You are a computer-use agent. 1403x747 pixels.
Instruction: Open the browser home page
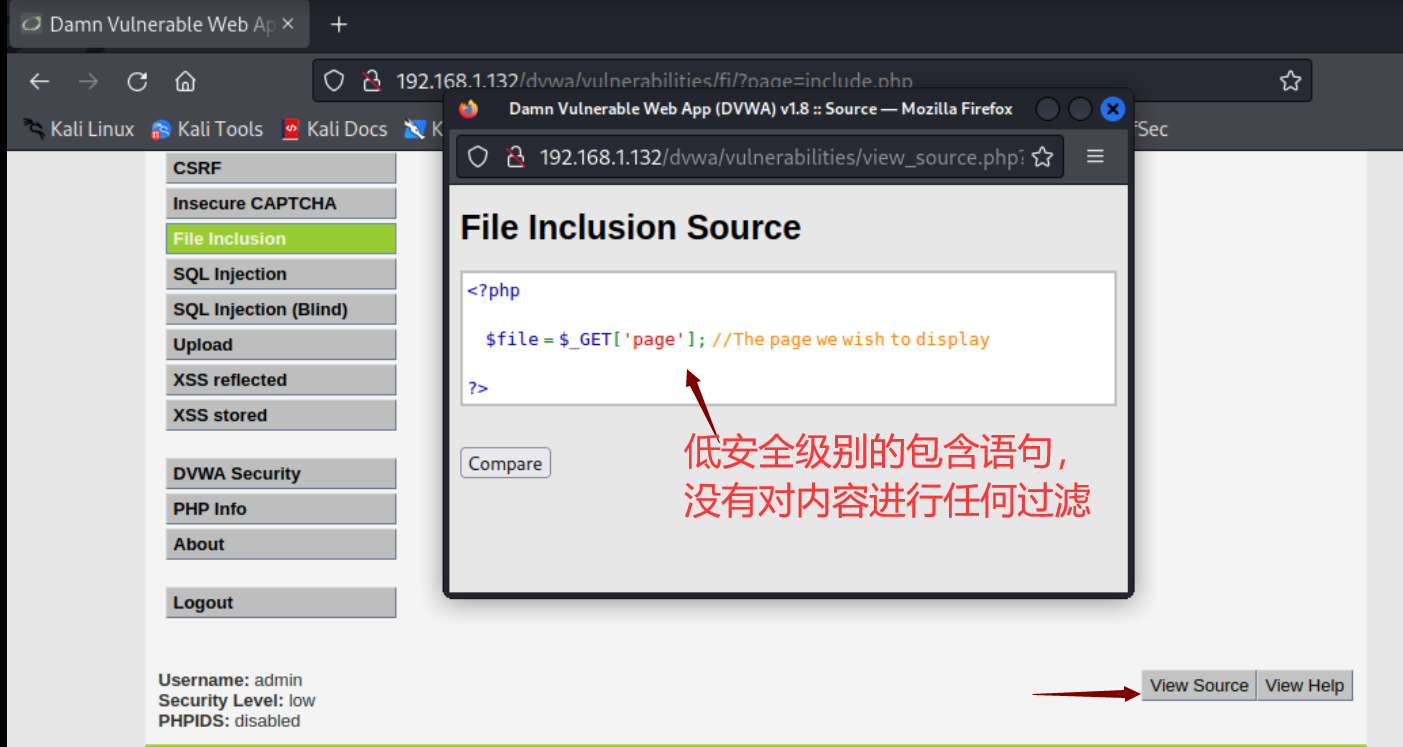[x=185, y=82]
